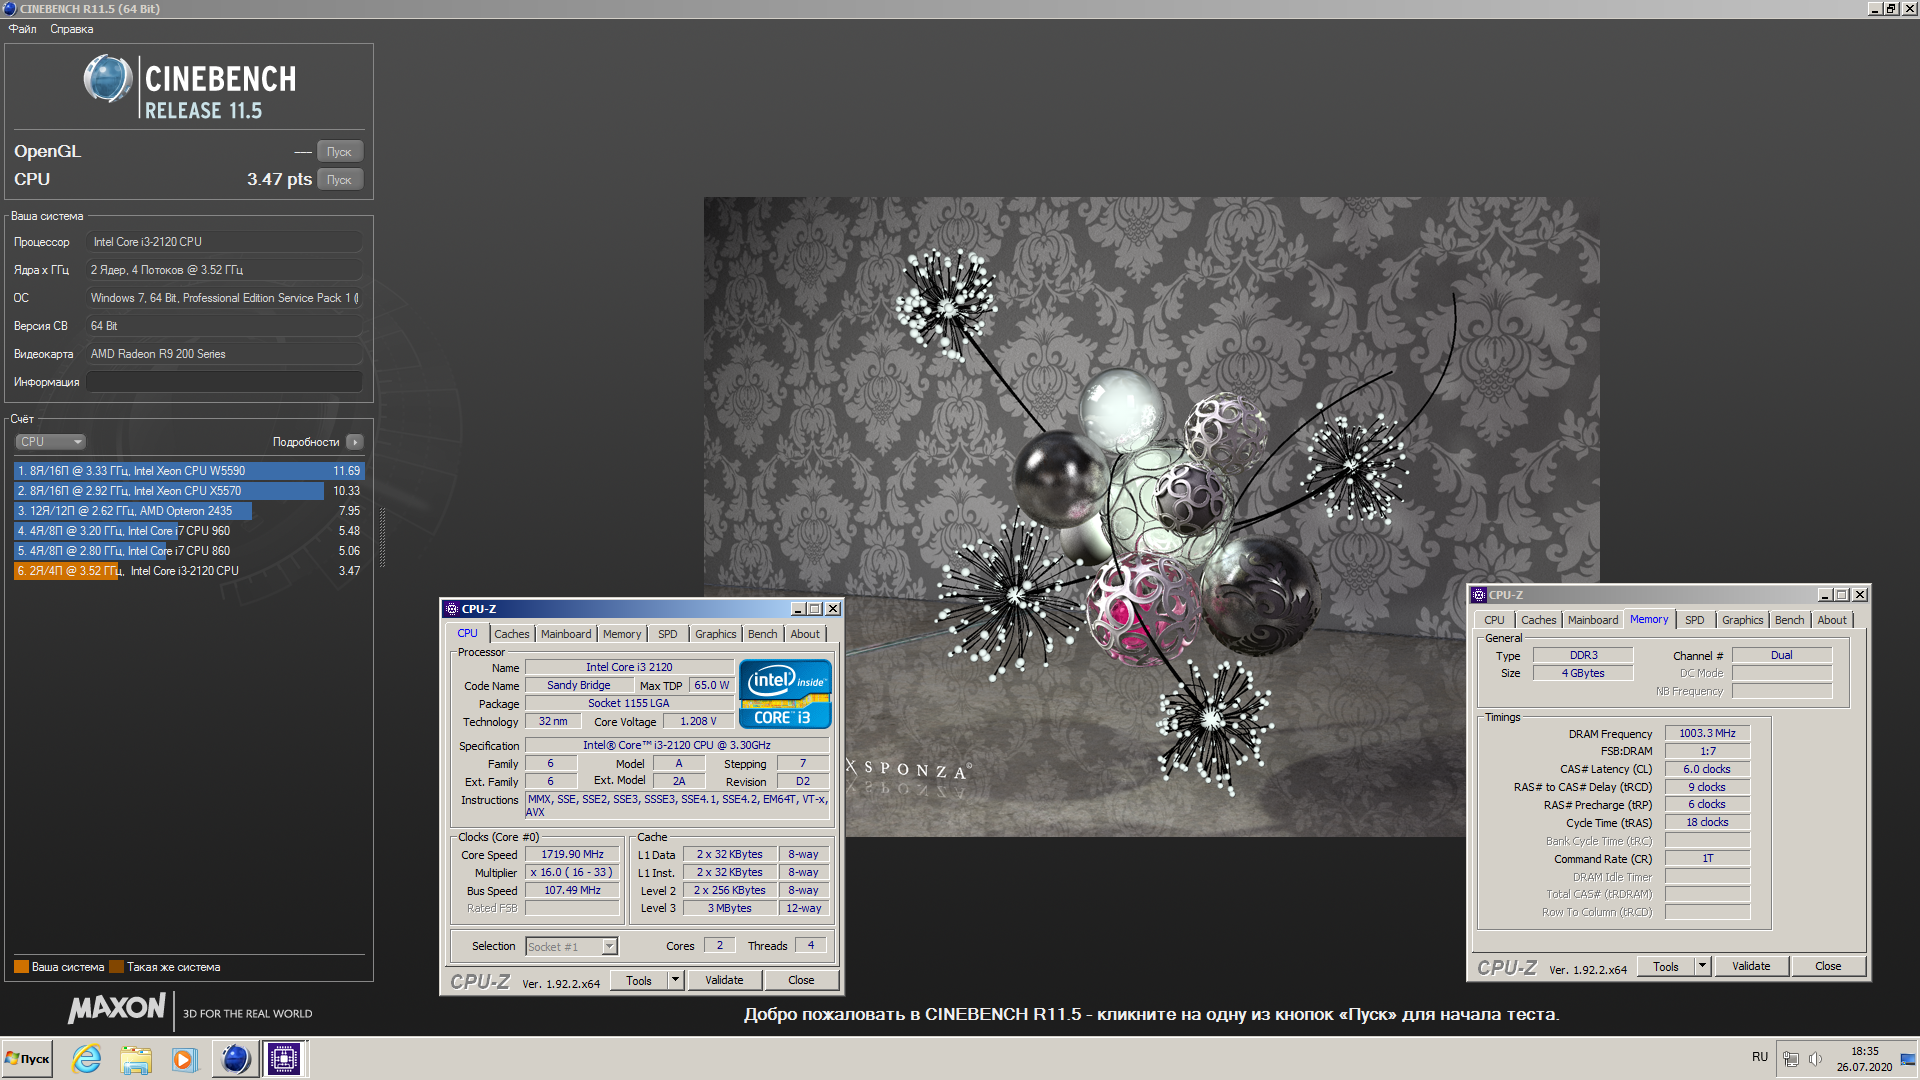Open About tab in right CPU-Z
The height and width of the screenshot is (1080, 1920).
(x=1832, y=620)
